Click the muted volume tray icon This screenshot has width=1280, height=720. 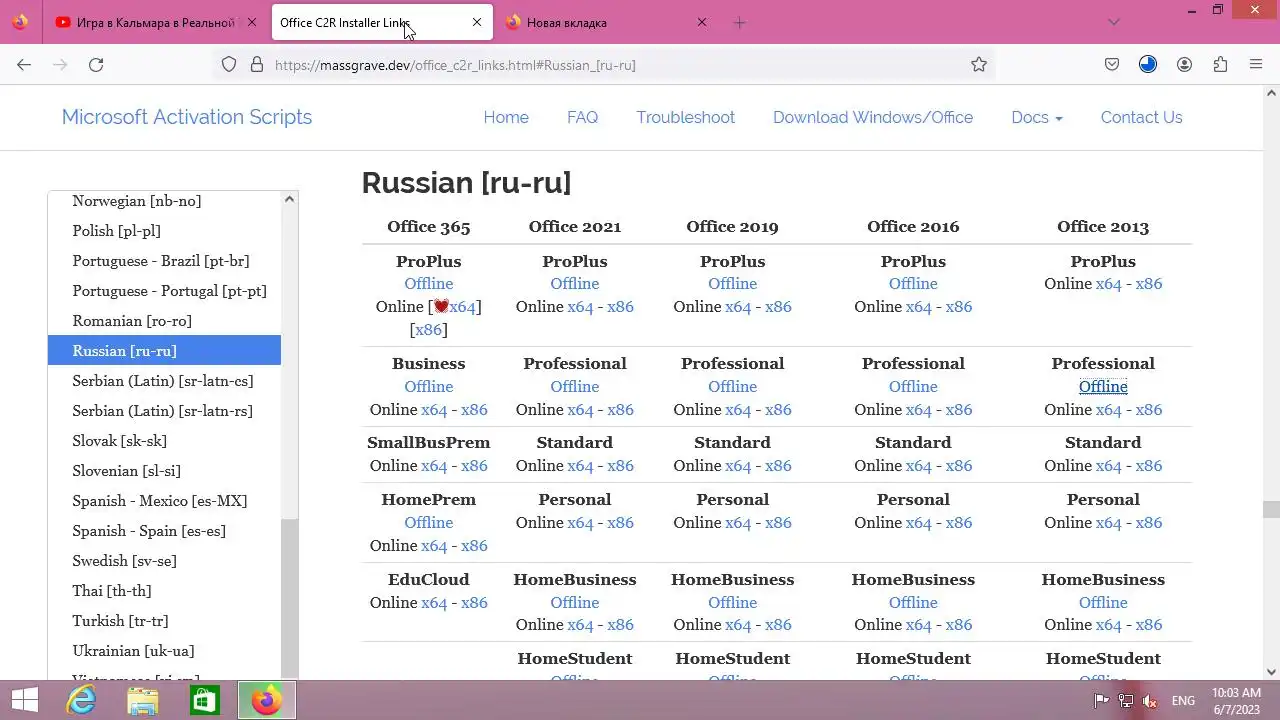pyautogui.click(x=1151, y=701)
